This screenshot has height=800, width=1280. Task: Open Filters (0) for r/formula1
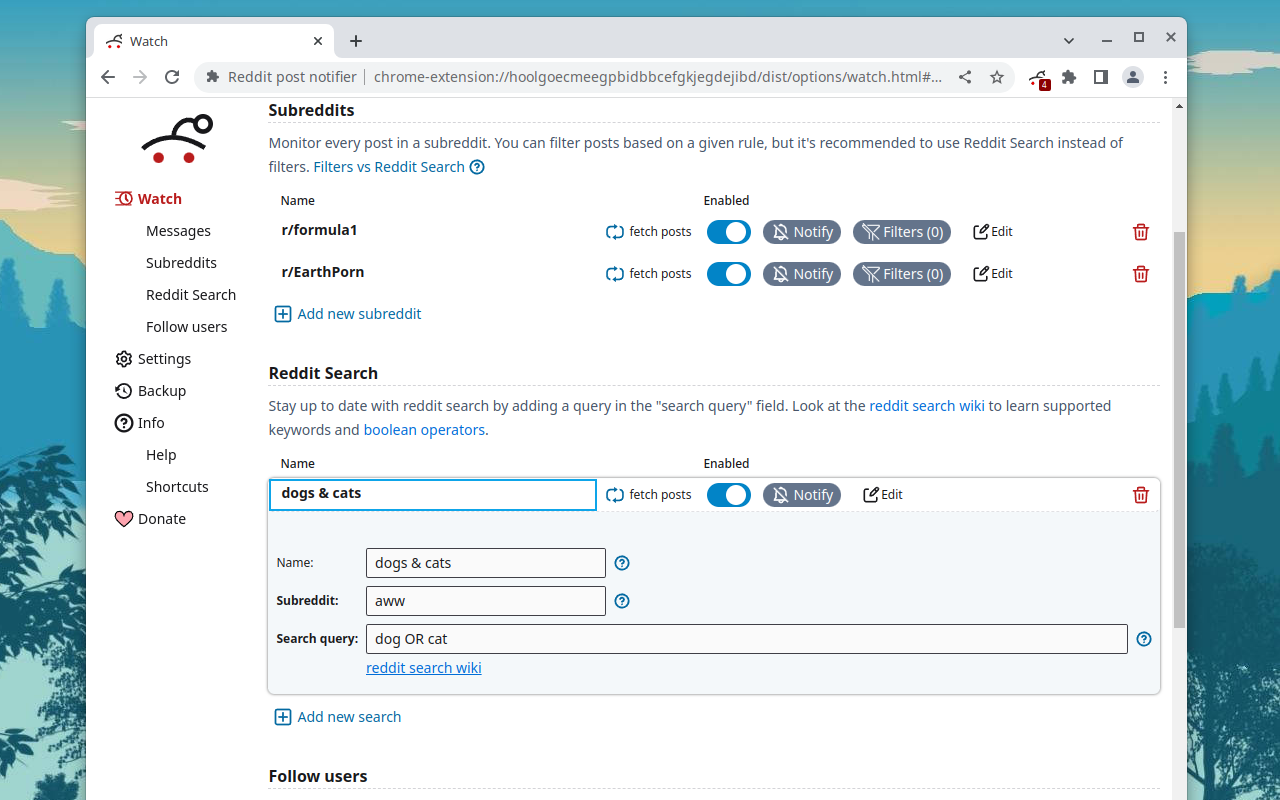(x=902, y=232)
